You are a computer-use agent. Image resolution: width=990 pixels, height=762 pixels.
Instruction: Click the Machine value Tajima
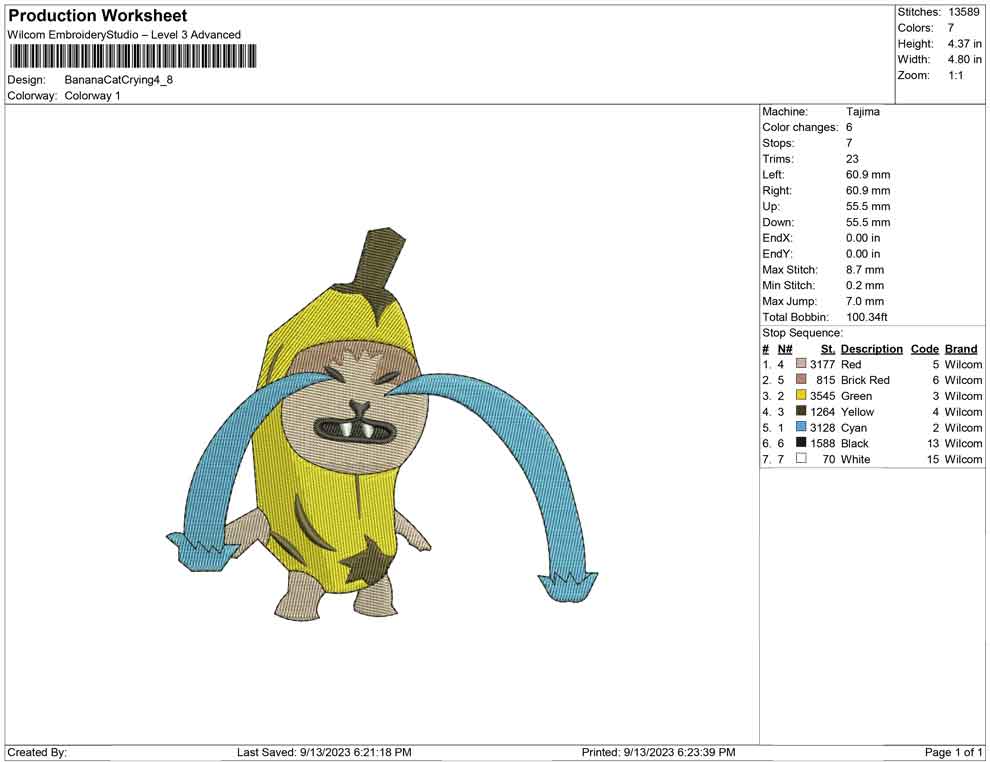click(863, 112)
